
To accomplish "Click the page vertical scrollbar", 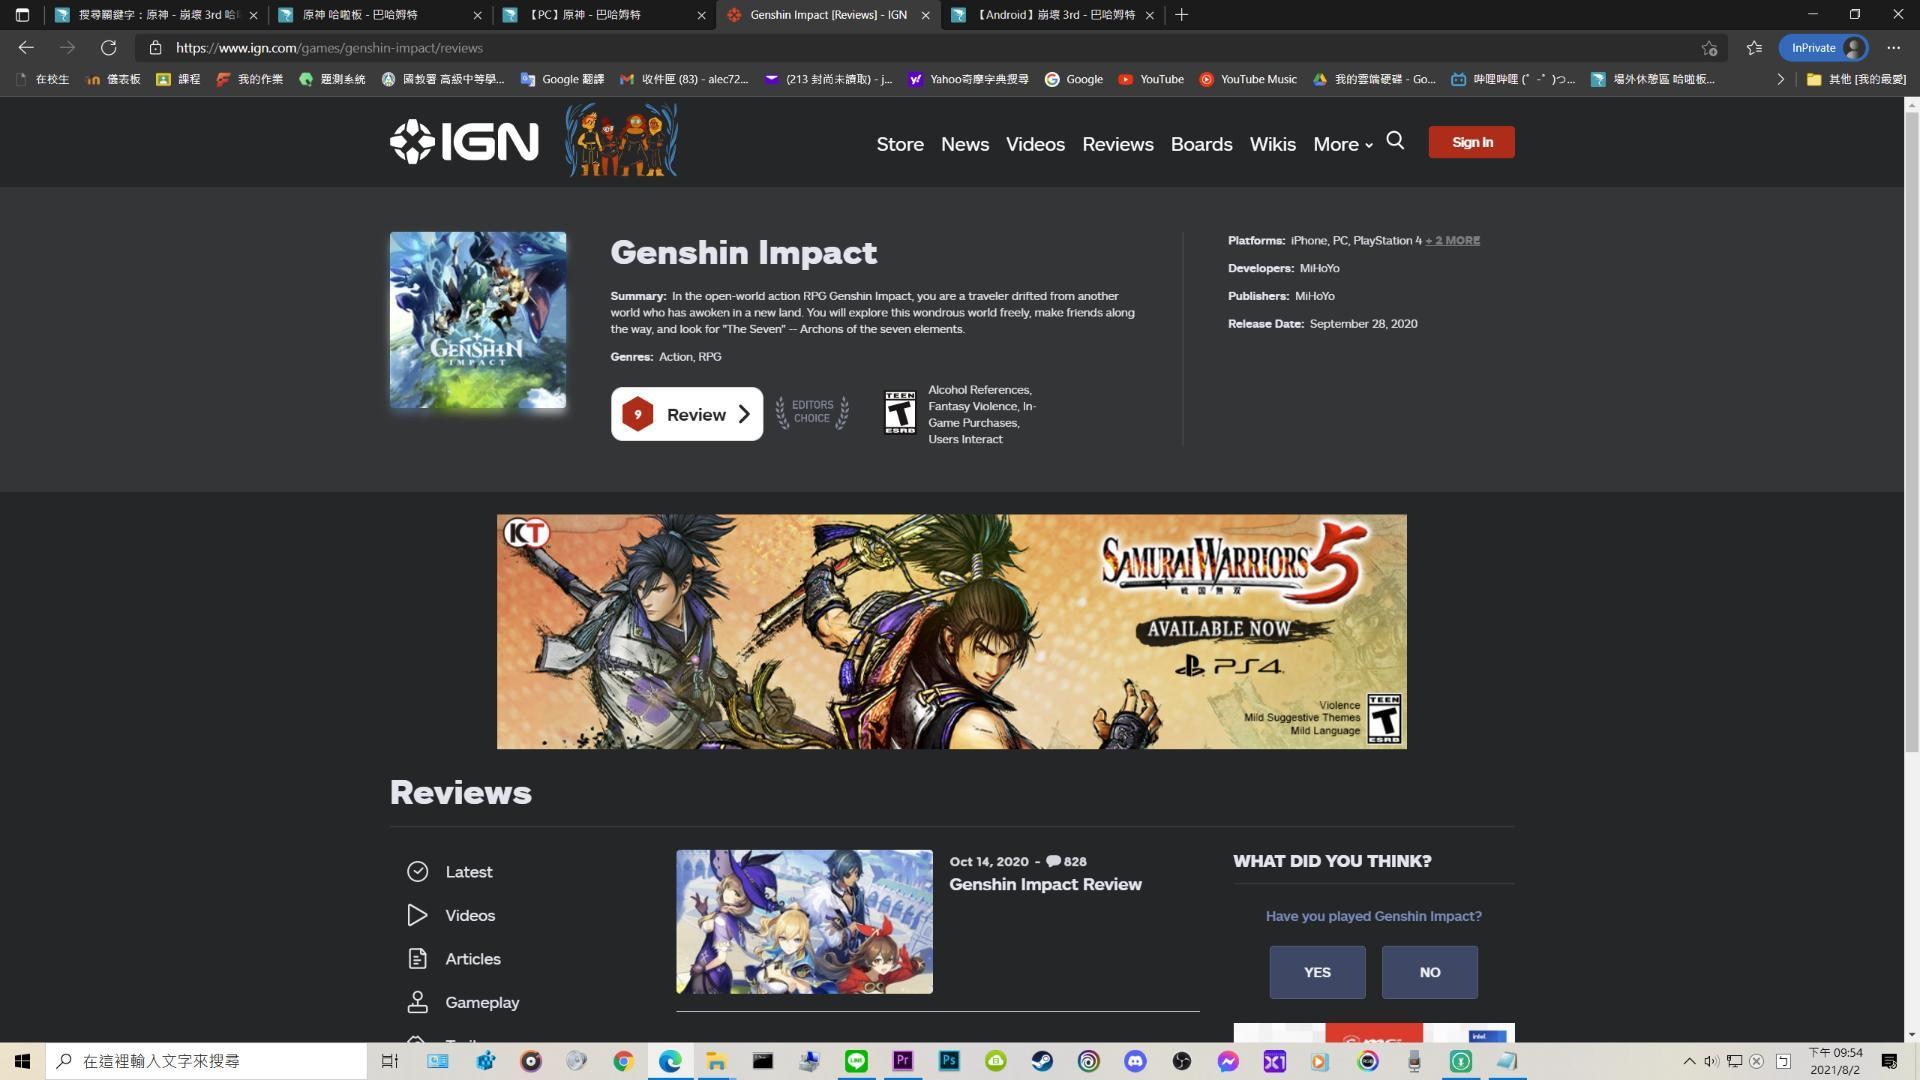I will tap(1912, 430).
